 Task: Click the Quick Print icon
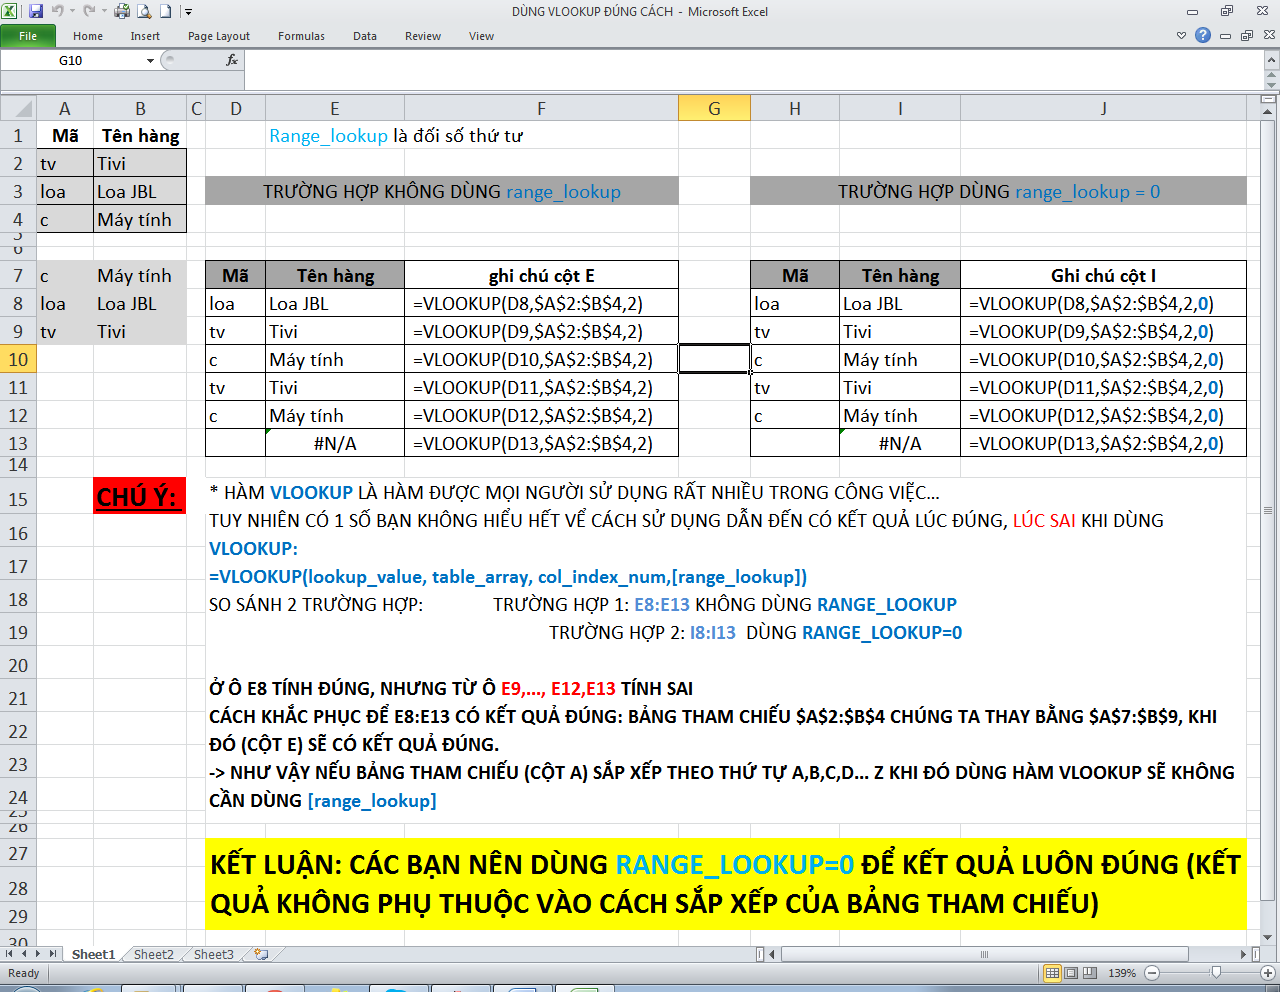coord(122,12)
